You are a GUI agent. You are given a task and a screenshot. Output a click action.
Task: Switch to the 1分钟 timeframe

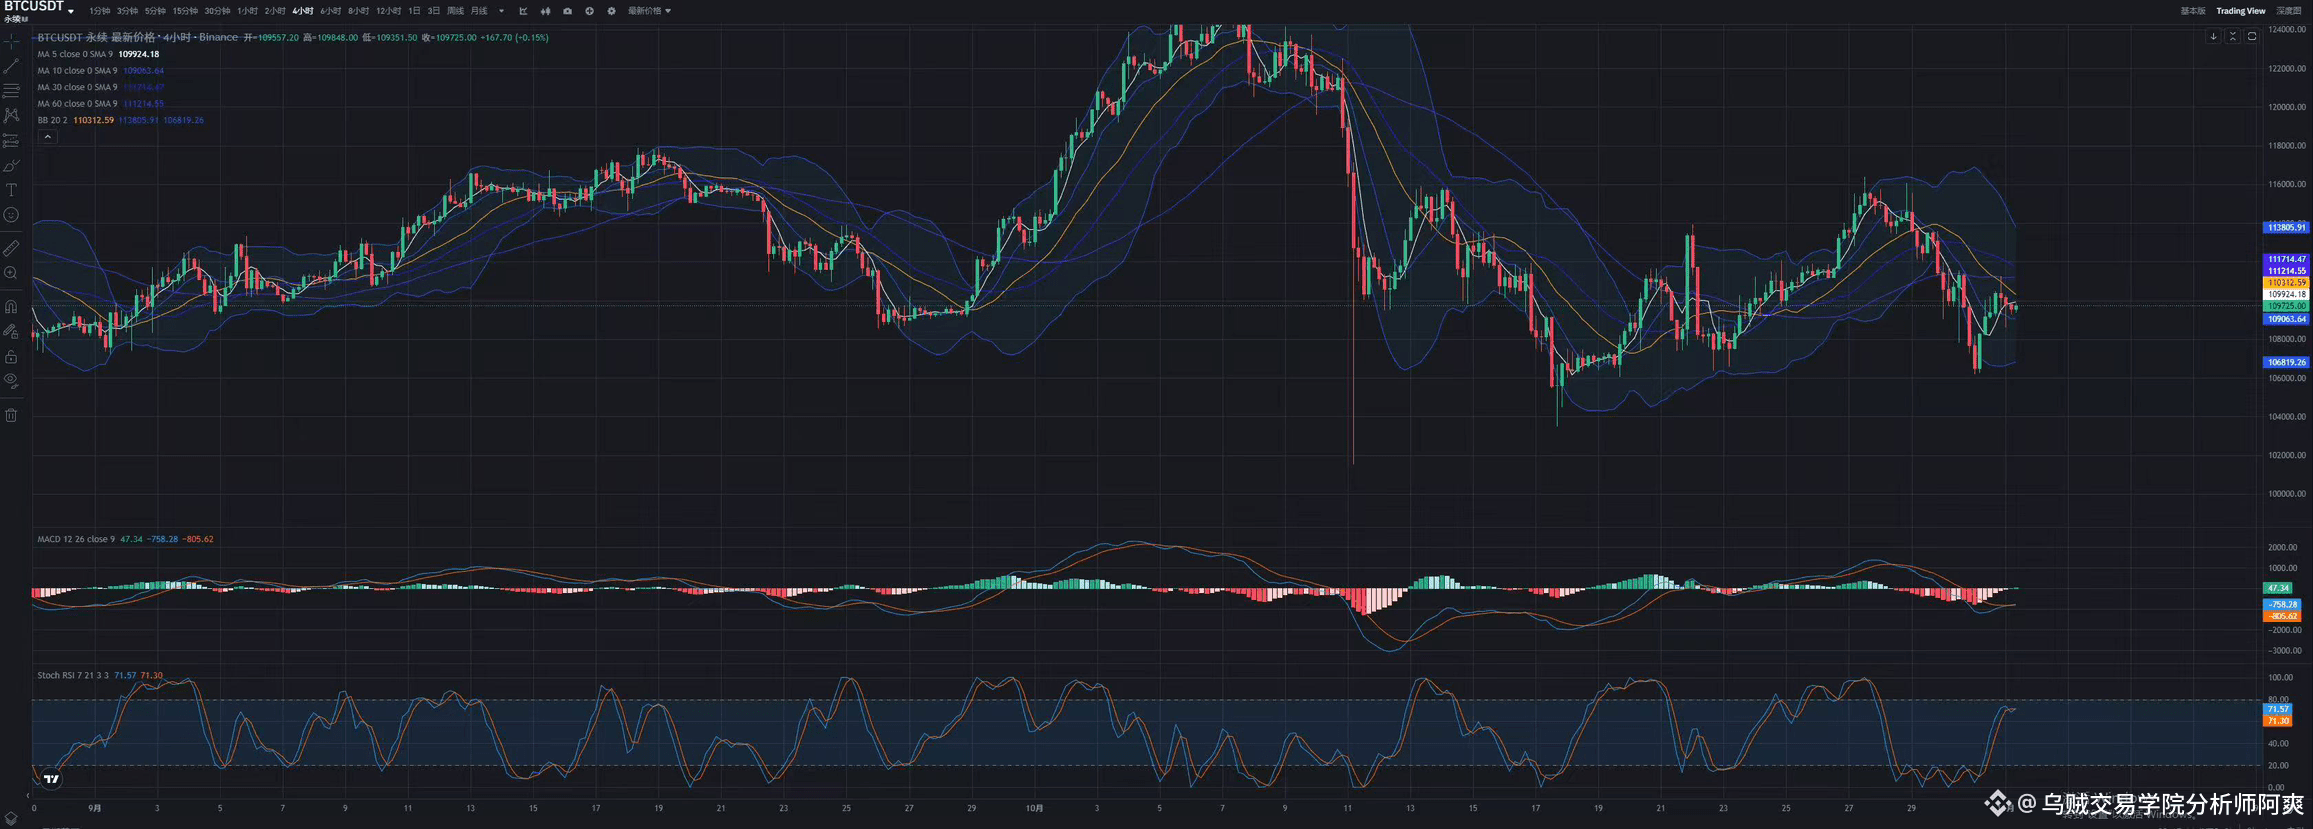99,11
